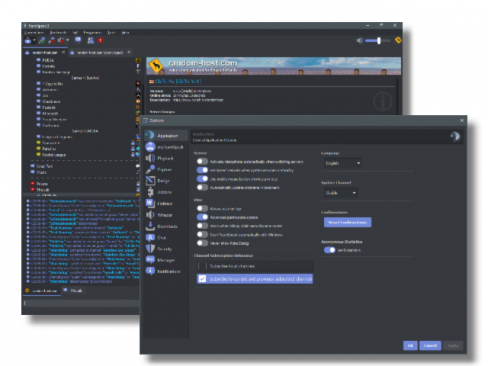488x366 pixels.
Task: Expand the Update Channel Stable dropdown
Action: tap(340, 193)
